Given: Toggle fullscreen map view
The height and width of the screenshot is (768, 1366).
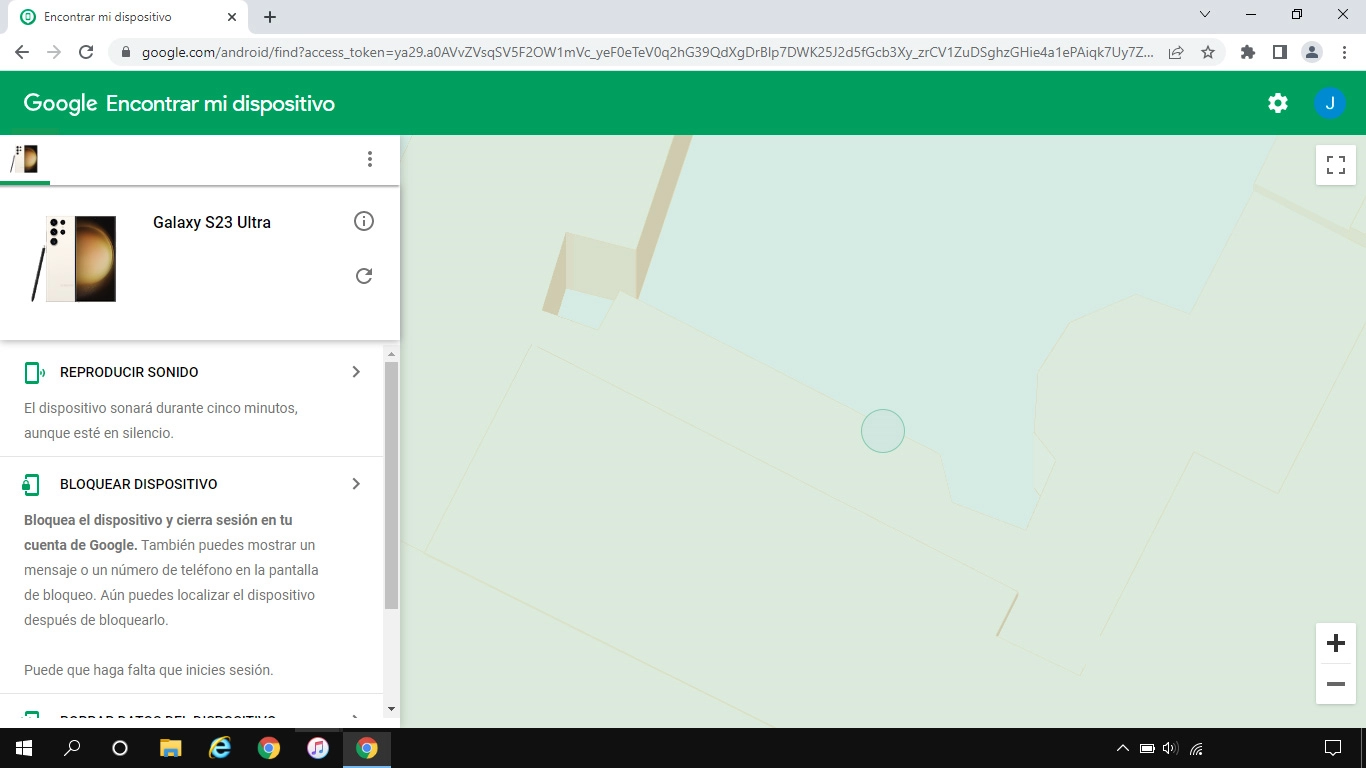Looking at the screenshot, I should 1335,165.
